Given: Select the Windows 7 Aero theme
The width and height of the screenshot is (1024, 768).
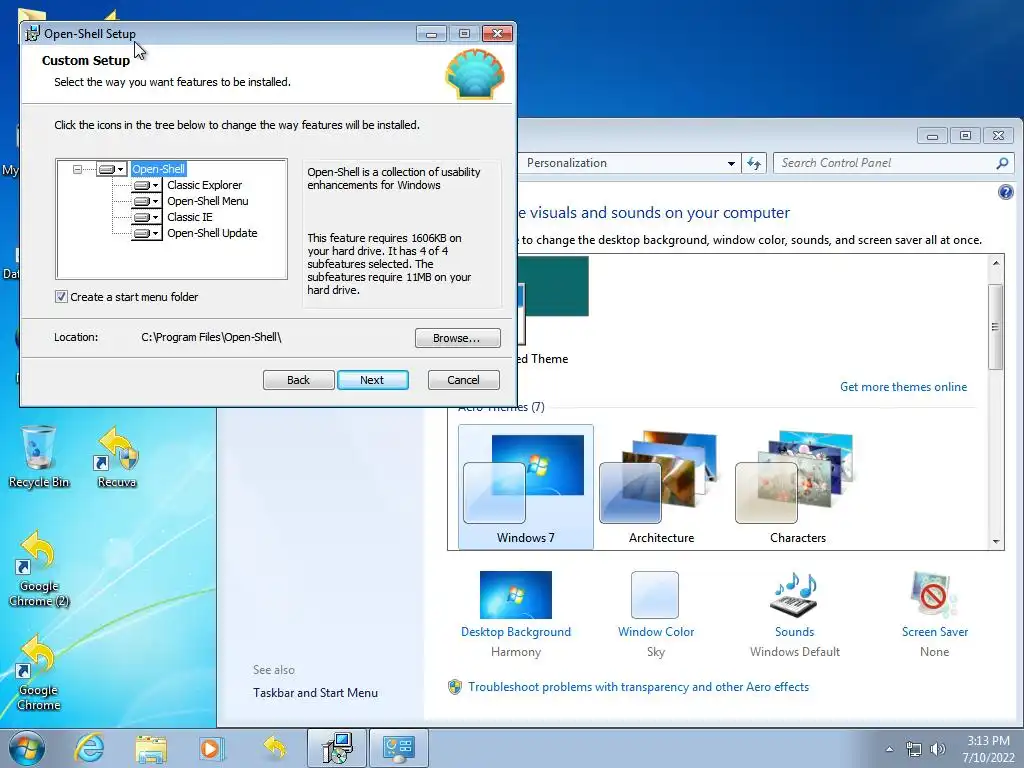Looking at the screenshot, I should (x=526, y=487).
